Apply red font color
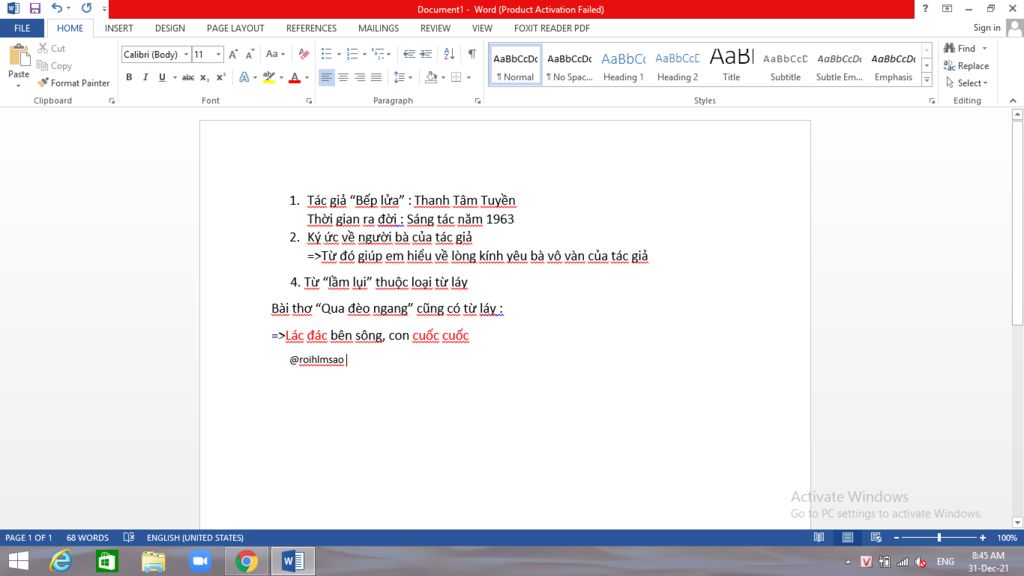Screen dimensions: 1024x576 (295, 77)
